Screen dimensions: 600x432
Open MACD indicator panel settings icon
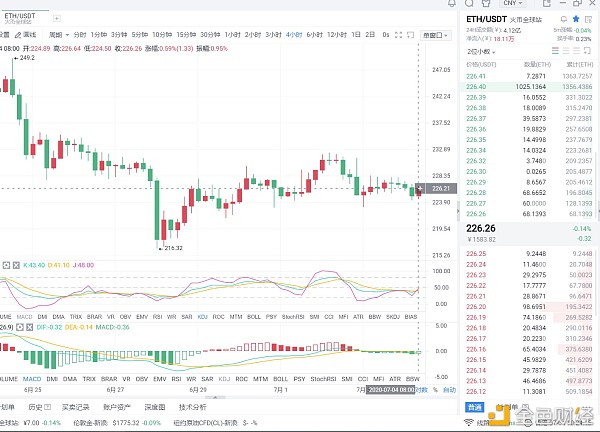point(20,327)
